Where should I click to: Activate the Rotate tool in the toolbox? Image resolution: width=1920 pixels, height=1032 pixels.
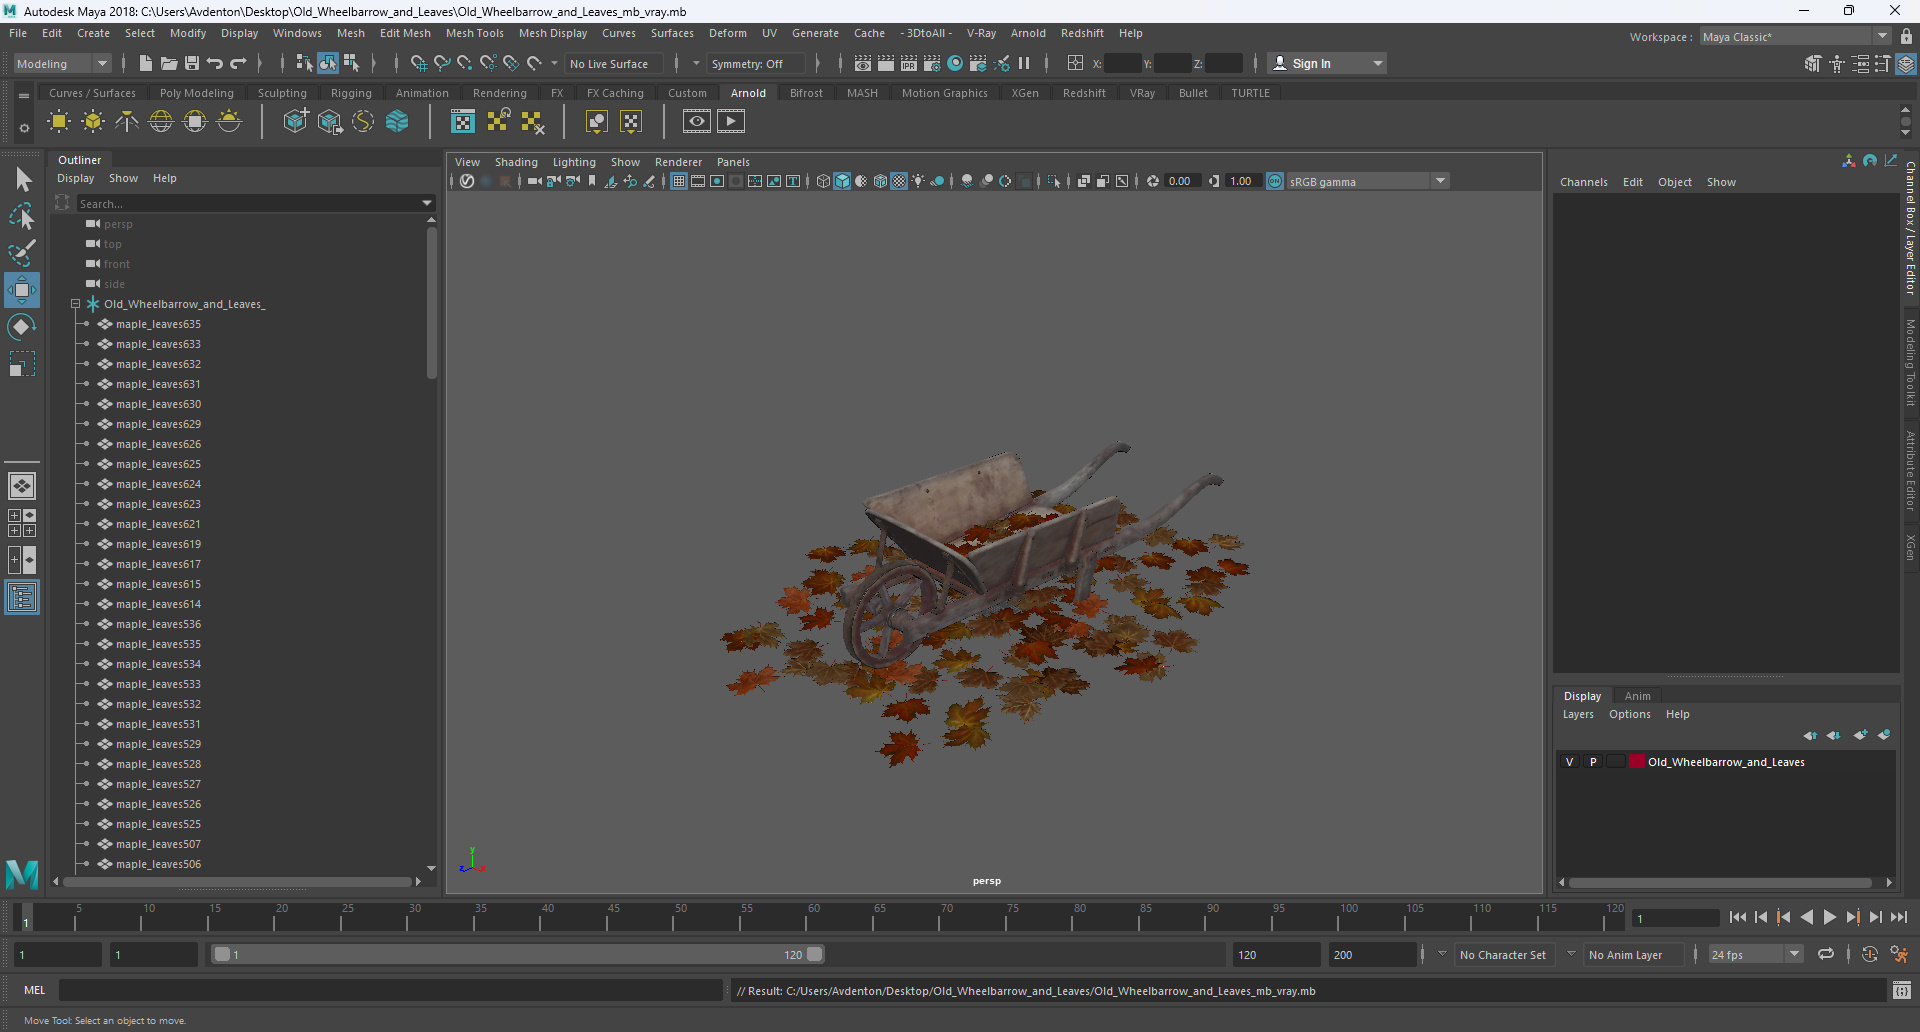(22, 327)
